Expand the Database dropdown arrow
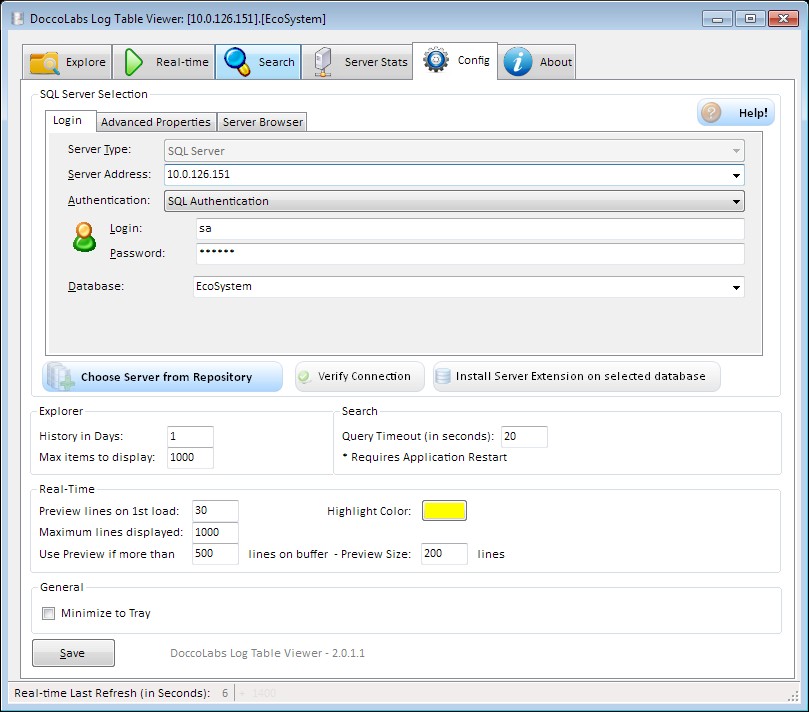 tap(736, 287)
